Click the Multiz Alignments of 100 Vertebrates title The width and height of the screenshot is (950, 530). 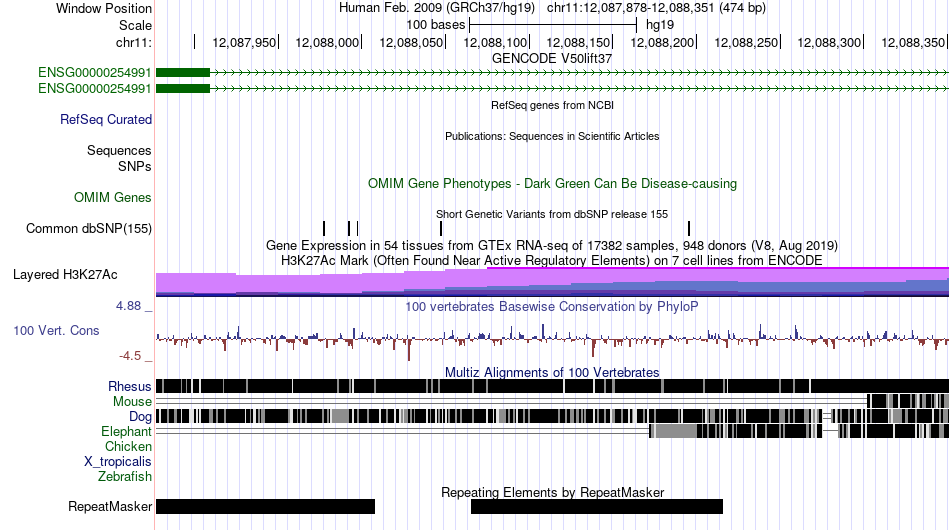pyautogui.click(x=552, y=372)
